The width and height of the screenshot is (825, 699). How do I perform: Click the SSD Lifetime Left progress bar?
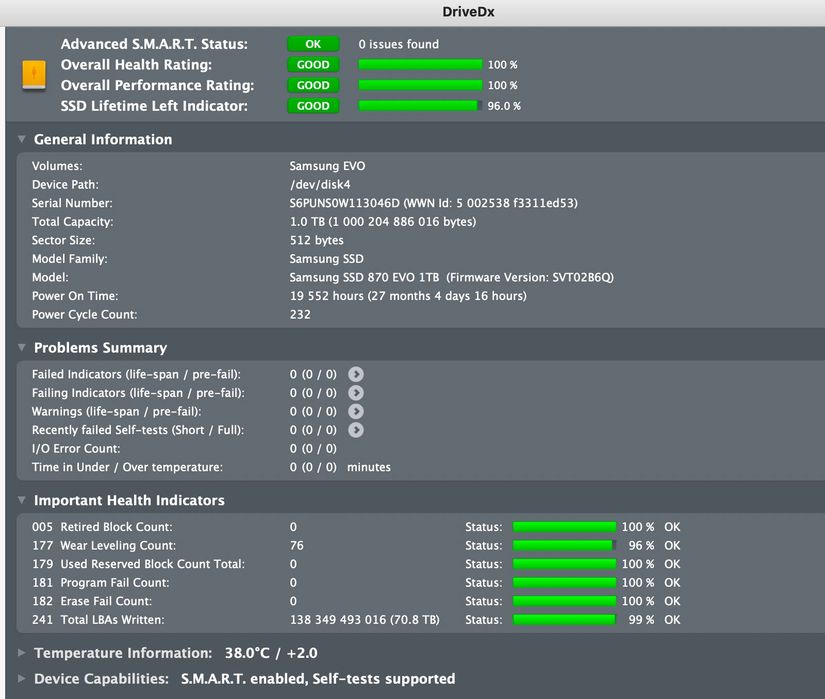(420, 106)
